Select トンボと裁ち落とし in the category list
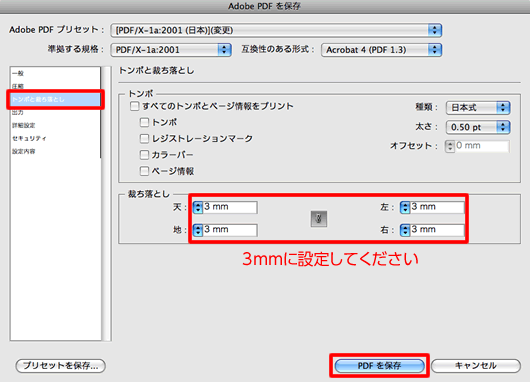The image size is (530, 382). [x=56, y=99]
